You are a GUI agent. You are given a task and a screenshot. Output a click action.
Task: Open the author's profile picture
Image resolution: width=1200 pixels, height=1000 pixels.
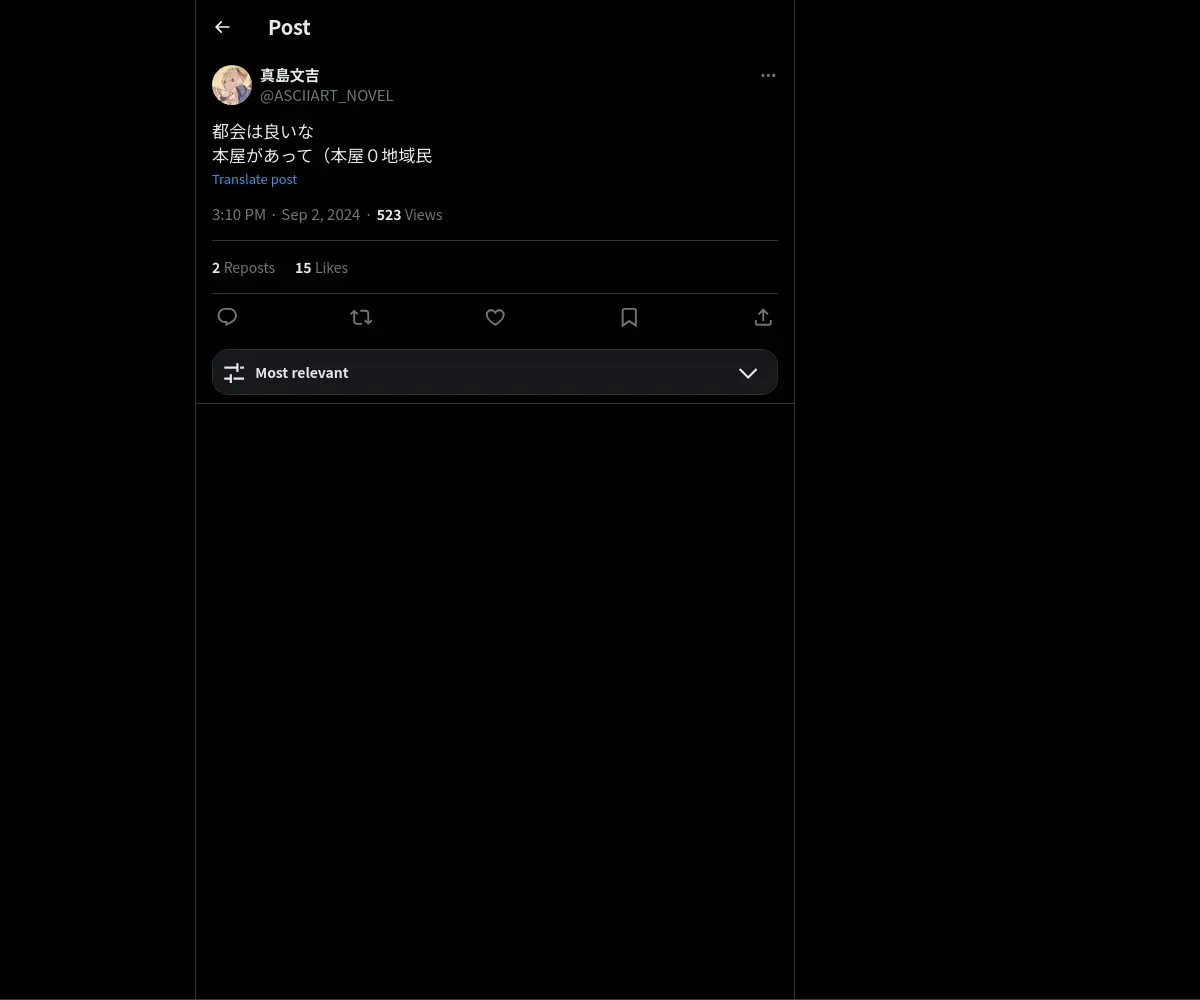[x=232, y=85]
